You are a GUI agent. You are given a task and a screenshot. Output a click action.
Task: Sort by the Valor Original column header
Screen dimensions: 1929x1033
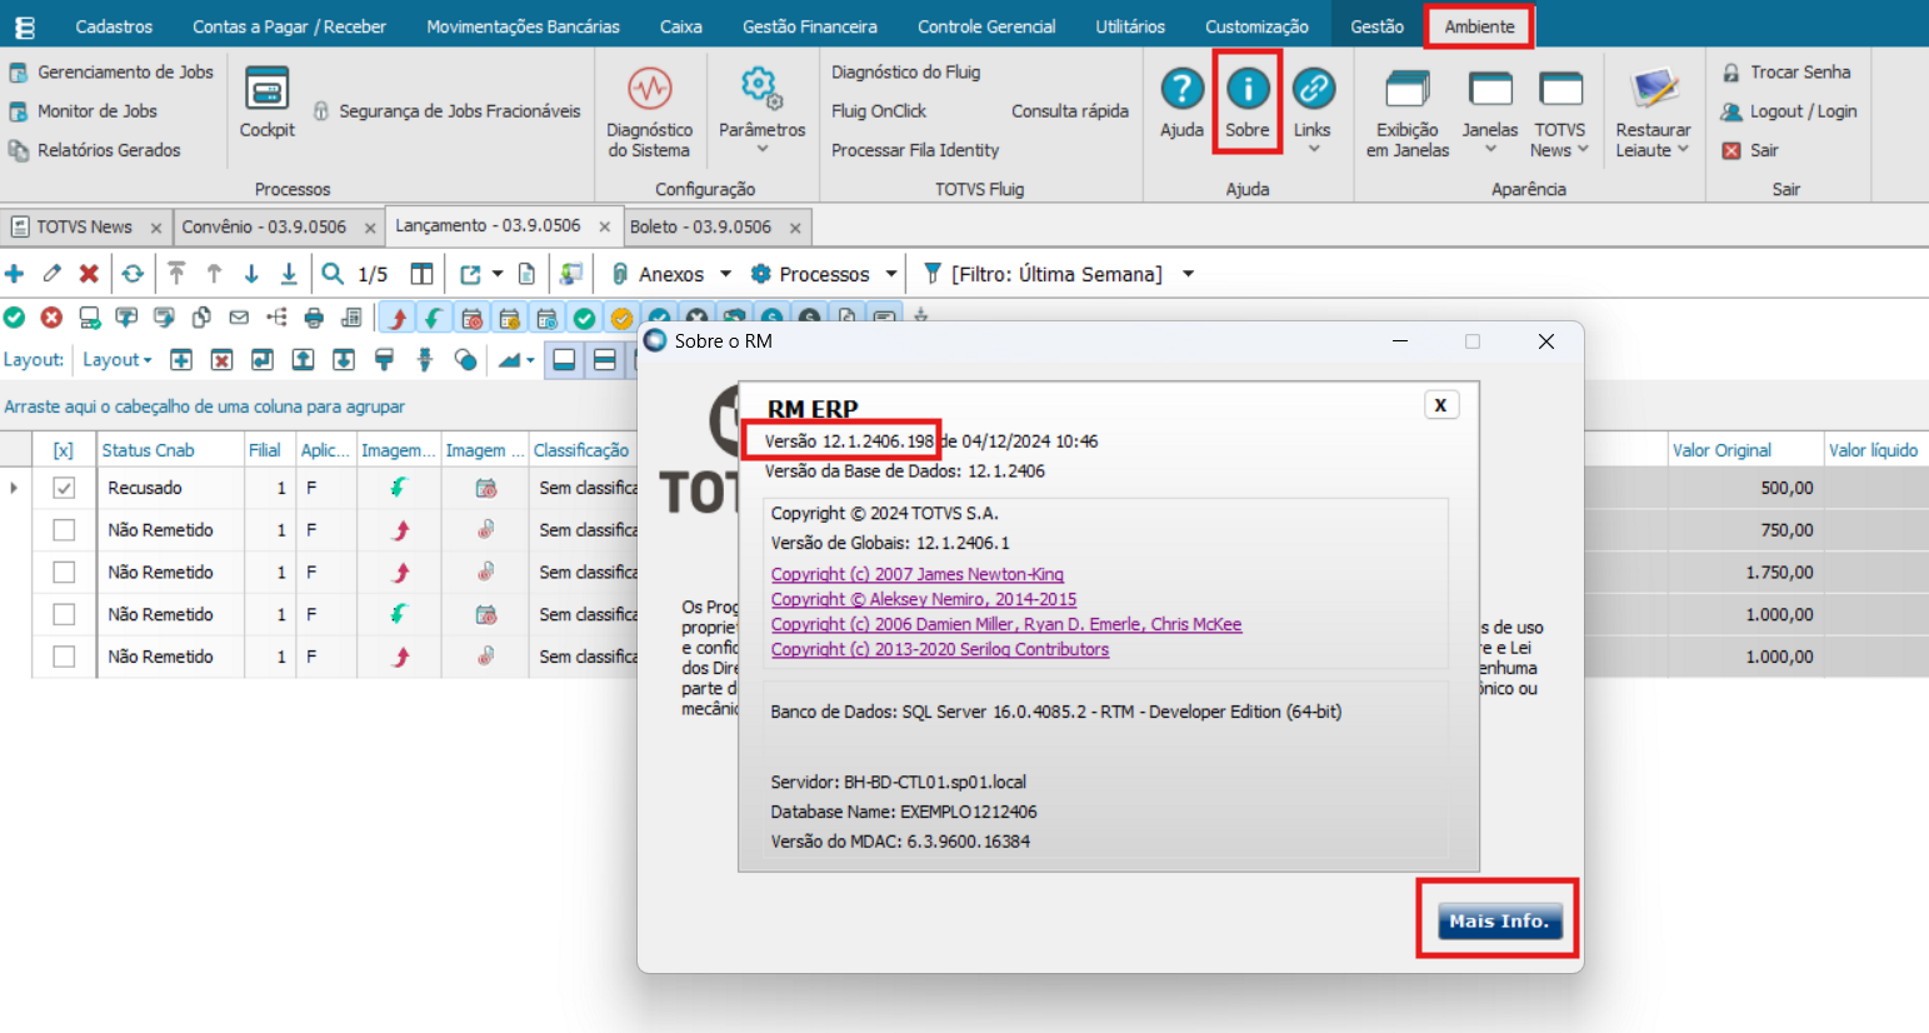click(1721, 450)
